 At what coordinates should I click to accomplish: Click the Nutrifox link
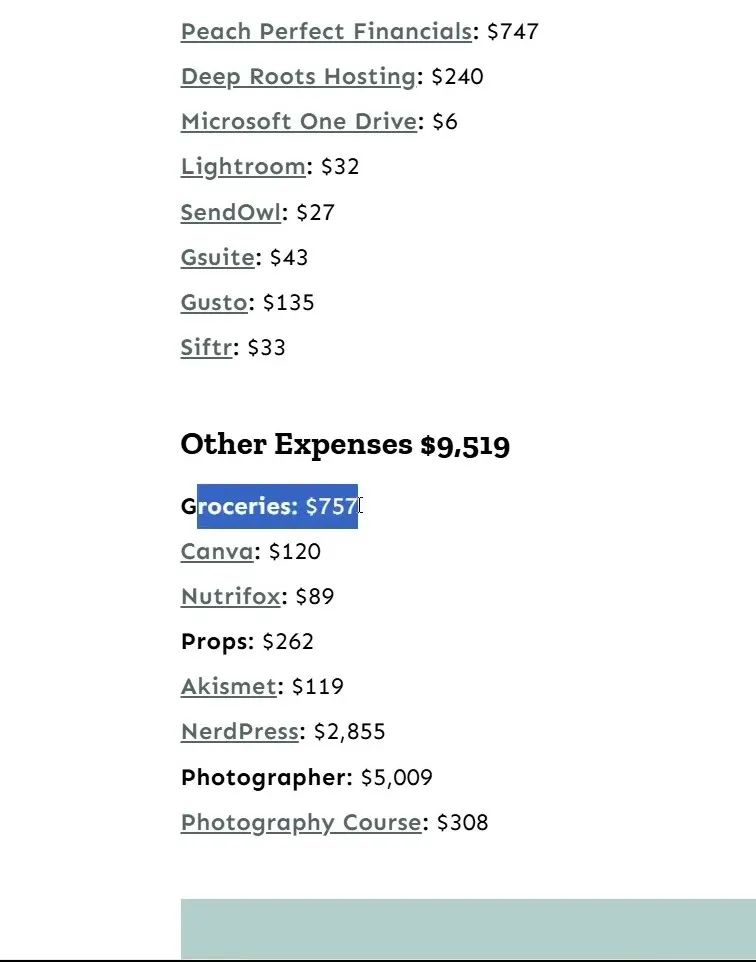click(230, 596)
